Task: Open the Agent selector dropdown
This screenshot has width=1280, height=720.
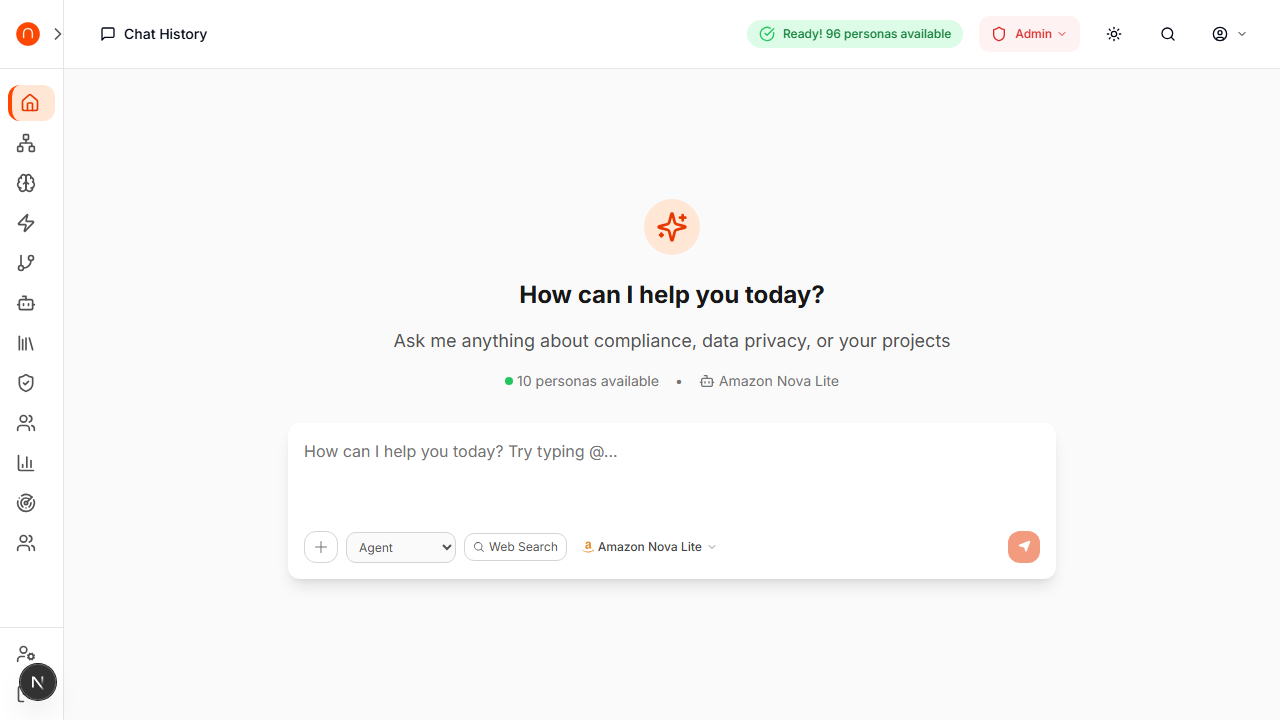Action: pos(400,547)
